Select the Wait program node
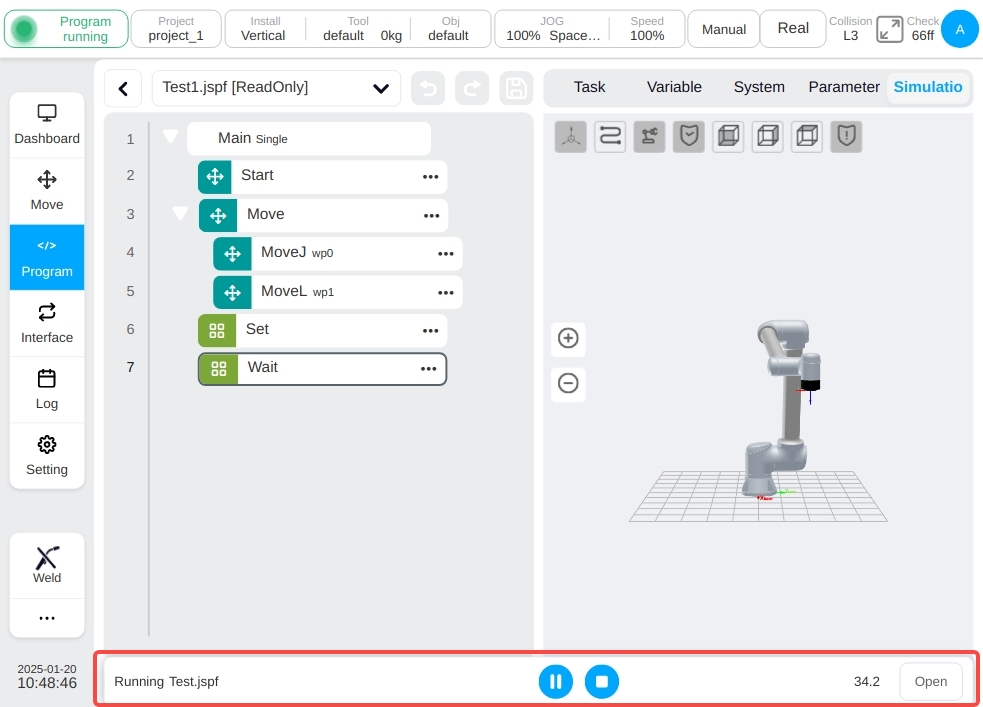 tap(323, 369)
